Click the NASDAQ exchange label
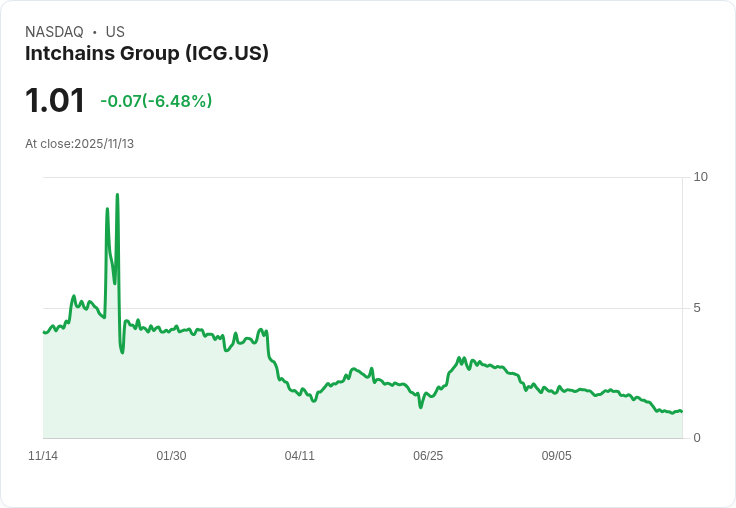This screenshot has height=508, width=736. coord(54,32)
